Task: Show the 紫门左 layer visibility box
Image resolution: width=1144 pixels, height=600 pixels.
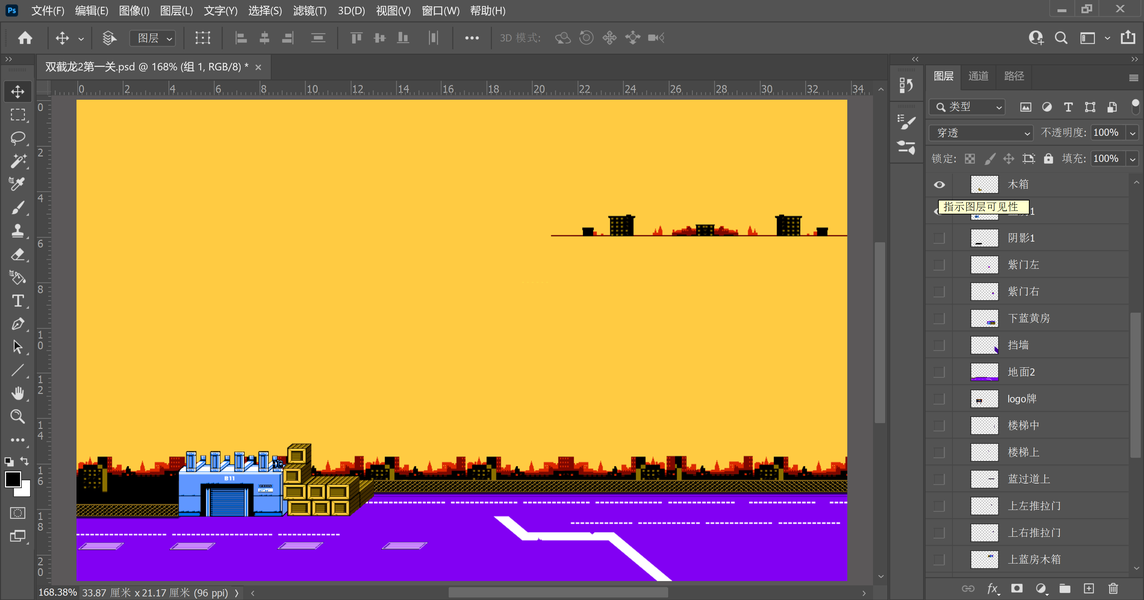Action: (940, 265)
